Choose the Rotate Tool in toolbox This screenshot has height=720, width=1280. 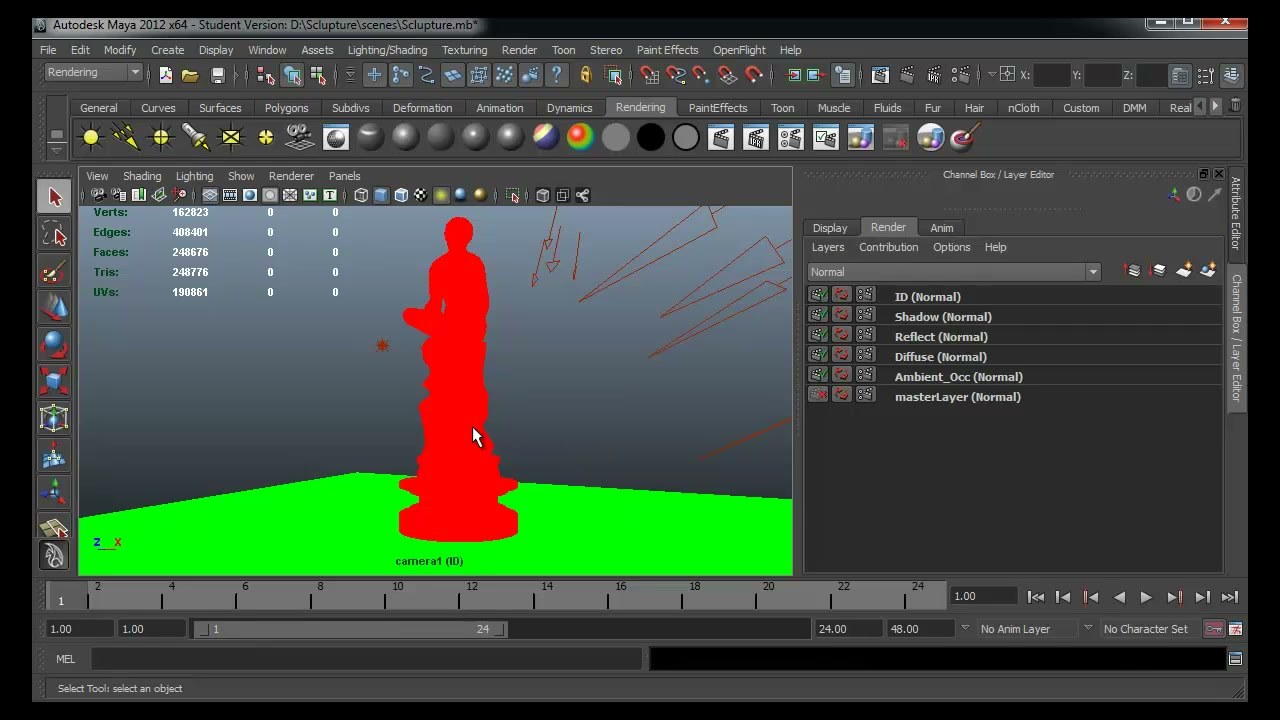(x=54, y=345)
